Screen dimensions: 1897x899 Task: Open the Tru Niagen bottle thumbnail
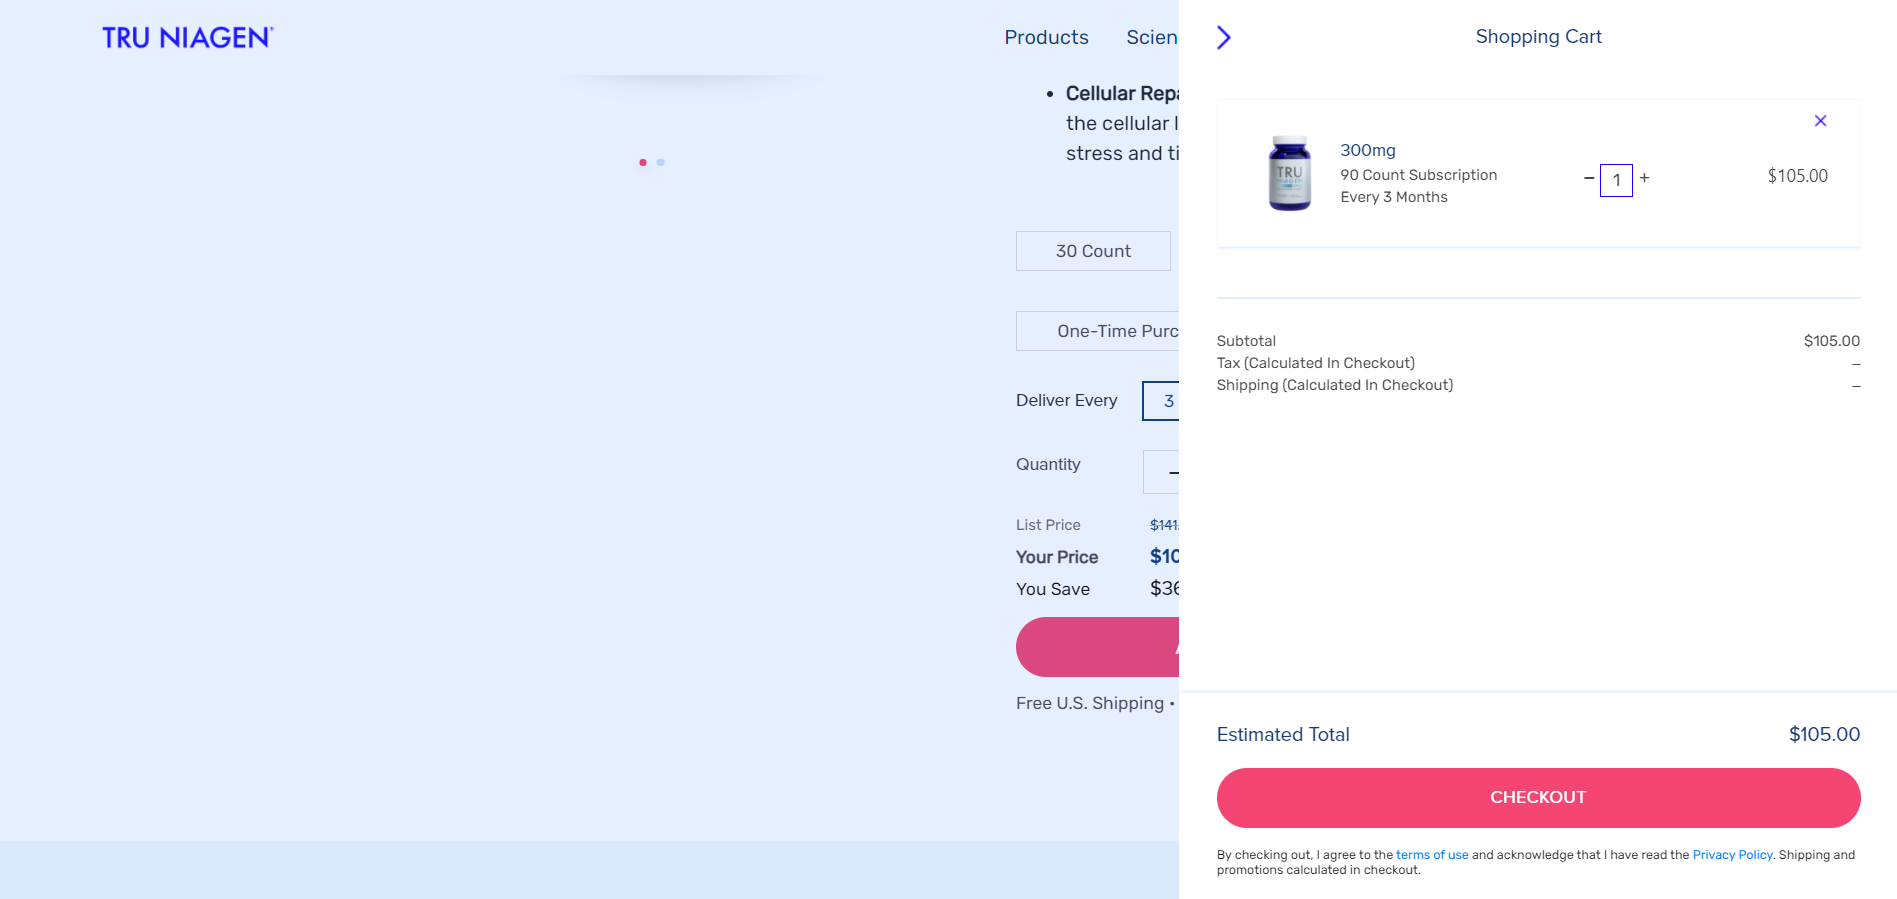[x=1290, y=173]
